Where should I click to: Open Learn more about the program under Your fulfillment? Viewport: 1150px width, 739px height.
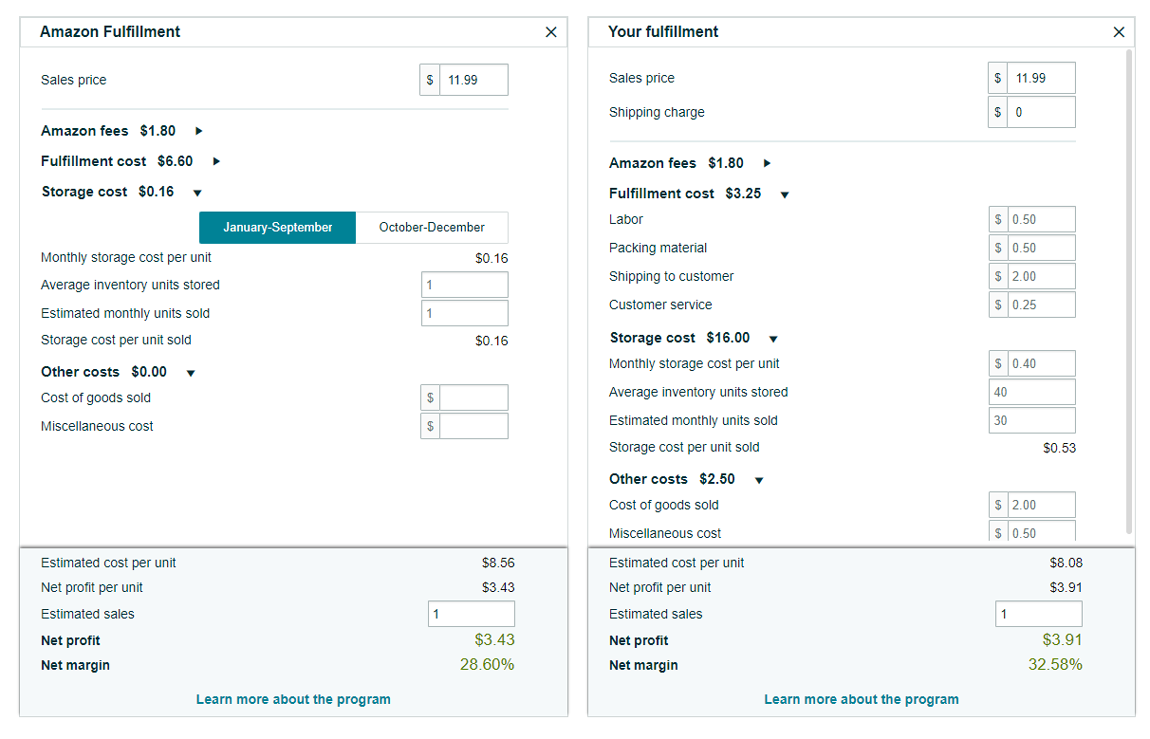861,699
